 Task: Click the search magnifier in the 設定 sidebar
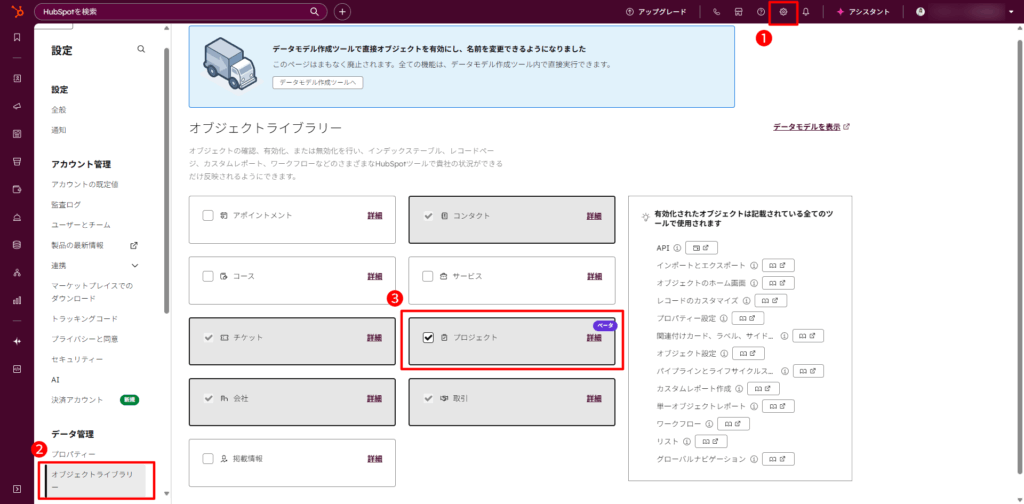click(141, 49)
